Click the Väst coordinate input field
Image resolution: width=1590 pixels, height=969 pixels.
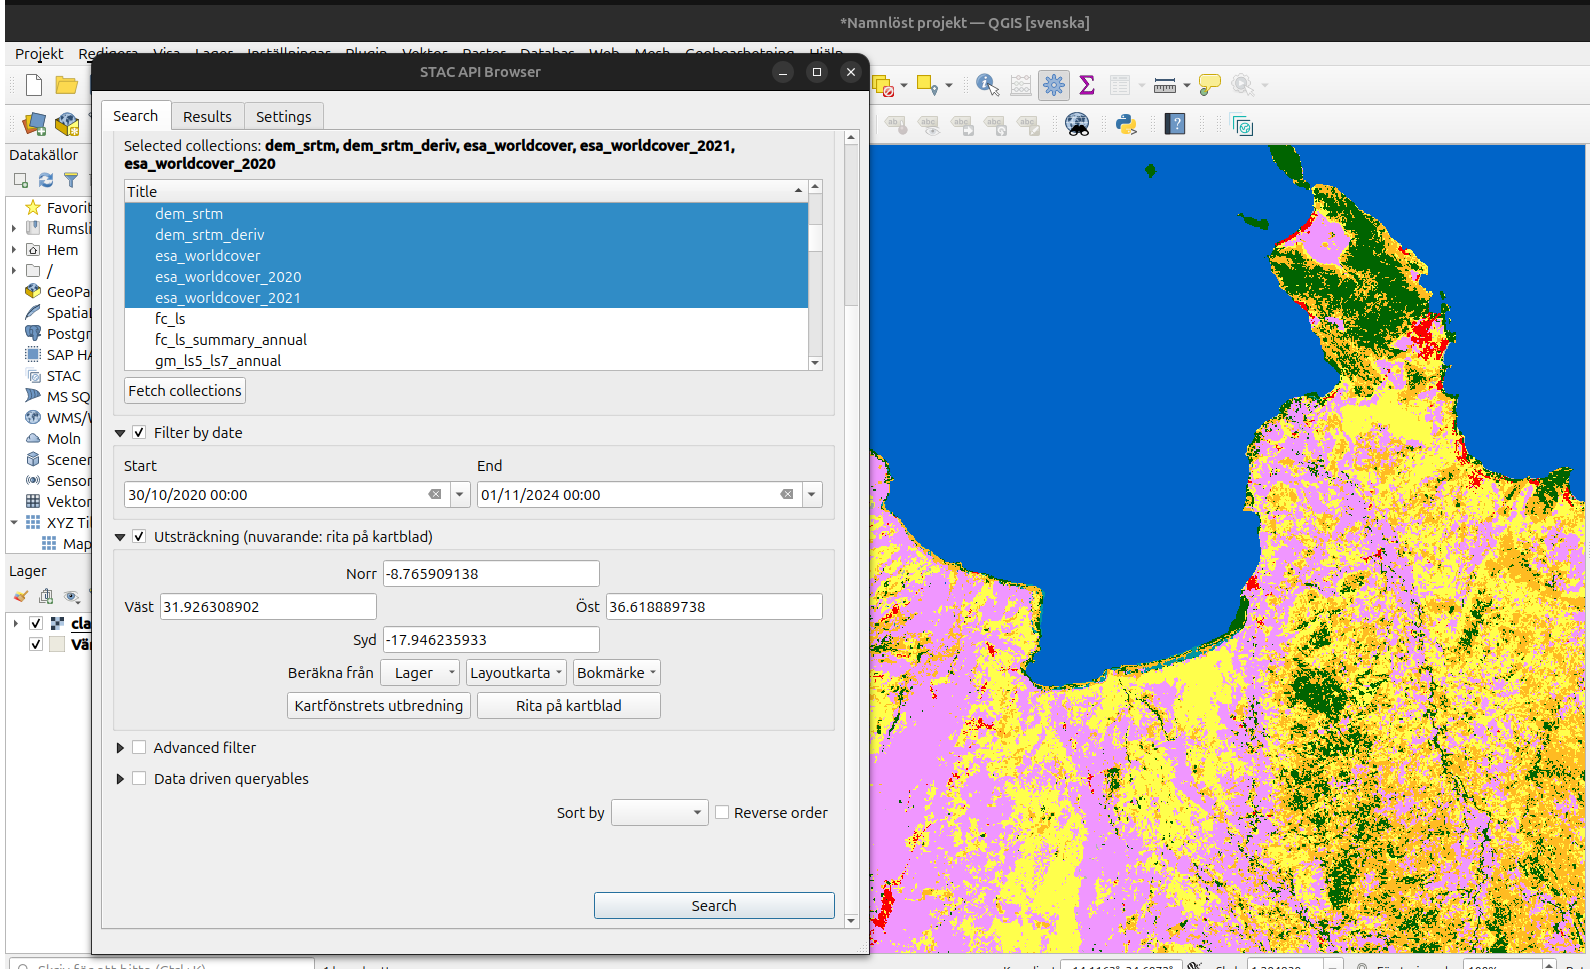click(268, 607)
